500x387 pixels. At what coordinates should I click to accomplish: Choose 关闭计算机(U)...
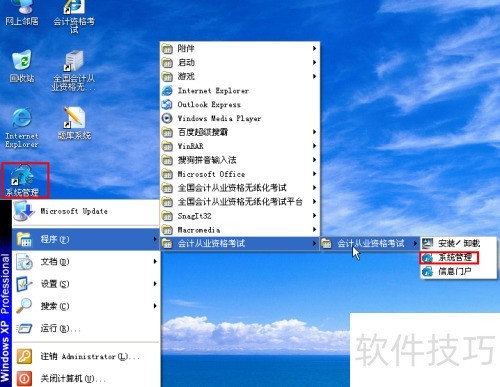86,379
